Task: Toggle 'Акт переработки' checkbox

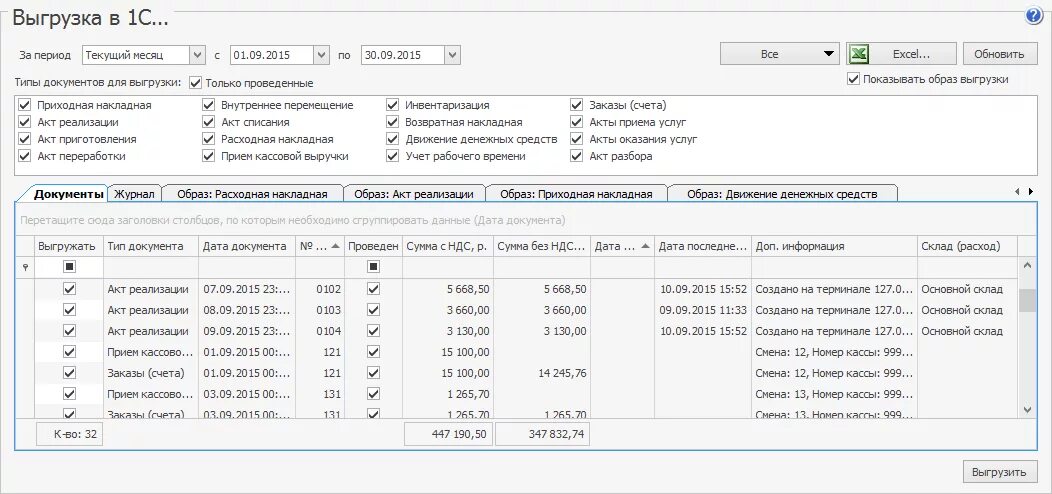Action: (x=25, y=156)
